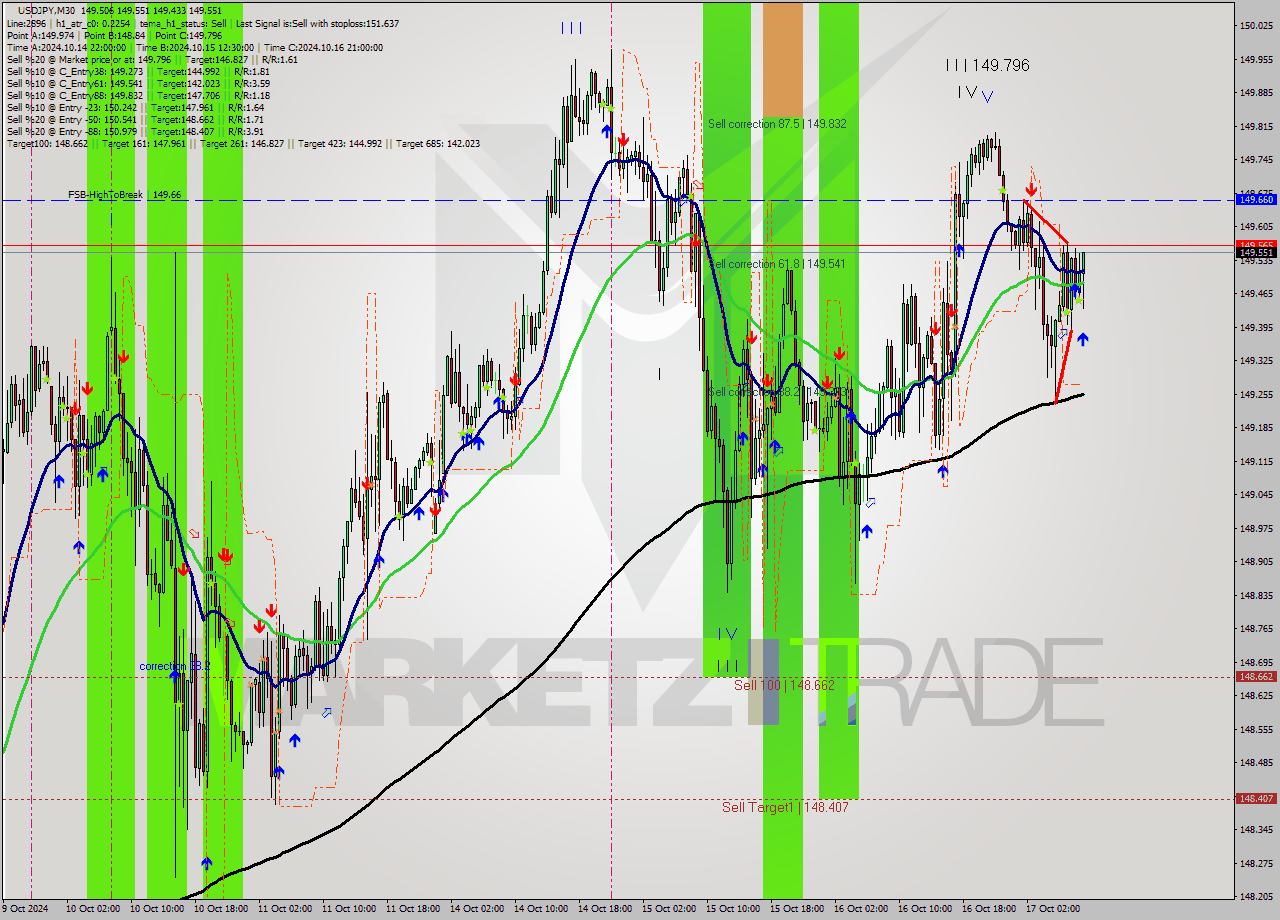The width and height of the screenshot is (1280, 920).
Task: Click the 149.185 price axis value
Action: (1257, 428)
